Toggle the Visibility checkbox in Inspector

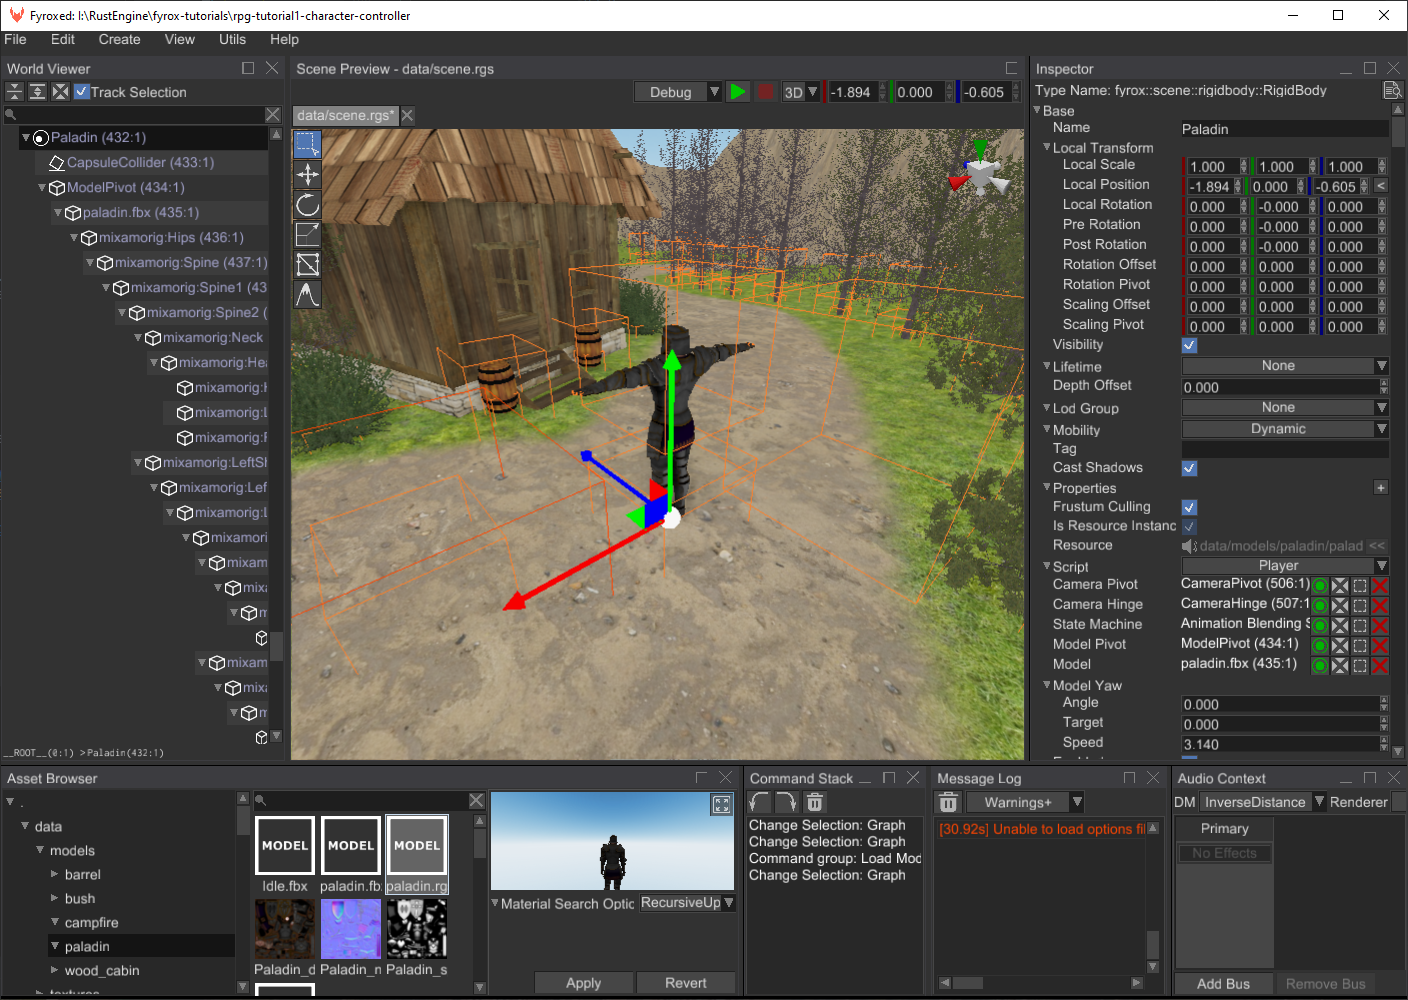coord(1189,345)
